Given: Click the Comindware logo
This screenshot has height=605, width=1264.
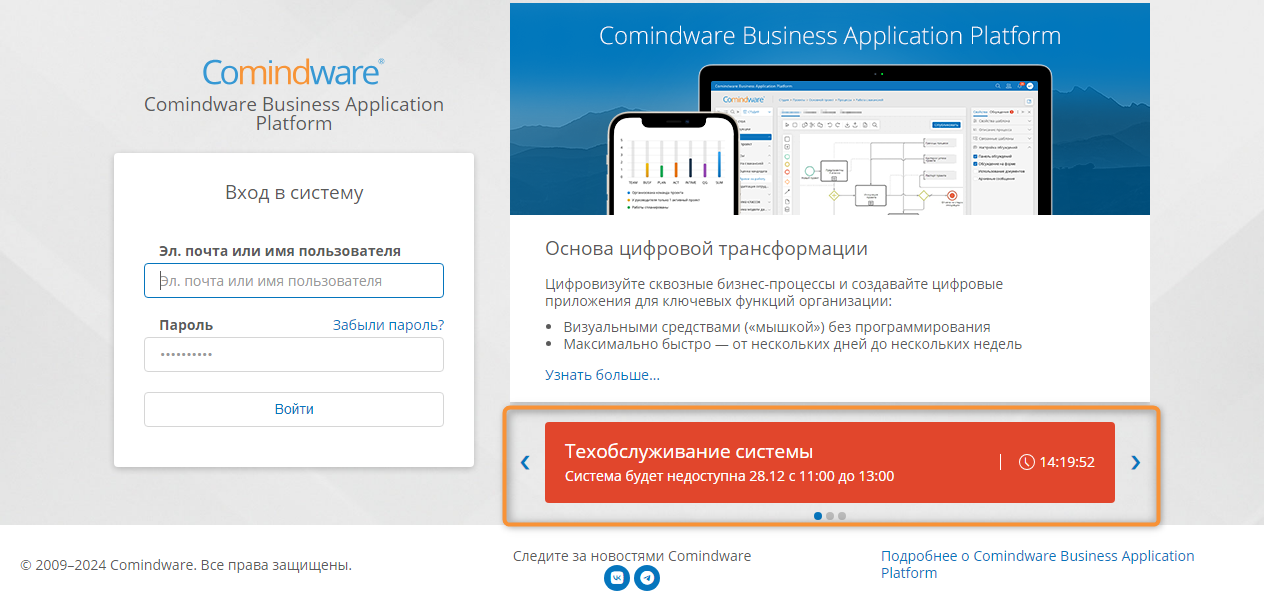Looking at the screenshot, I should pos(293,71).
